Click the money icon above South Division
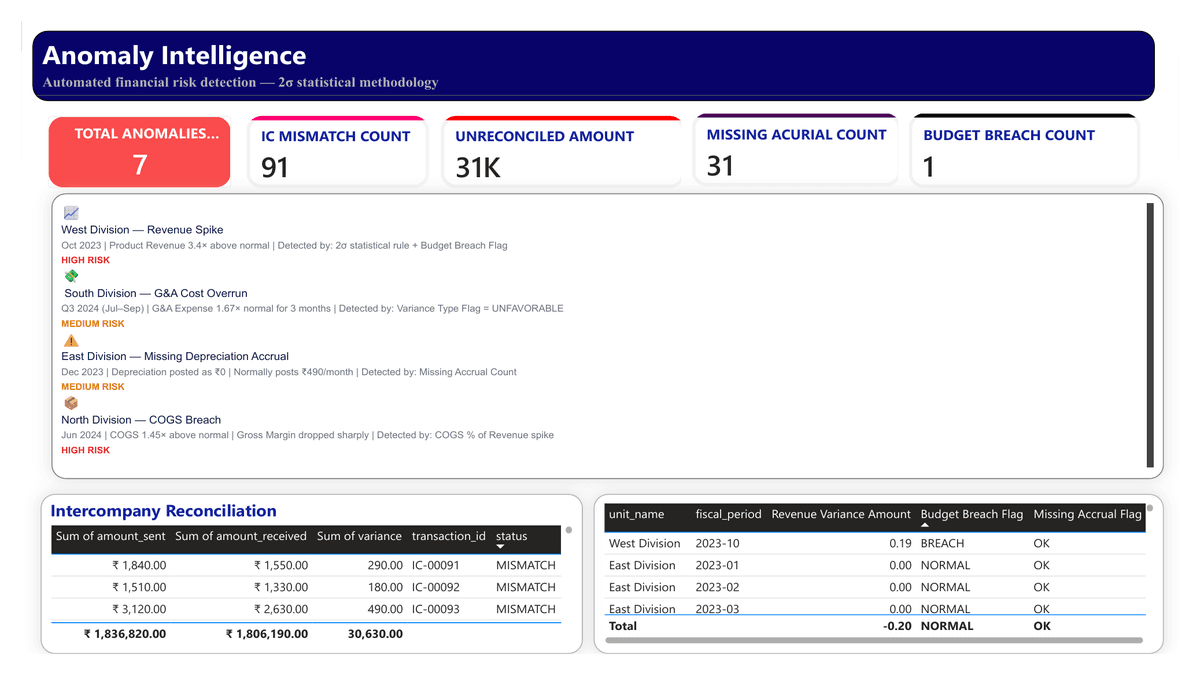Screen dimensions: 1200x675 click(x=71, y=276)
